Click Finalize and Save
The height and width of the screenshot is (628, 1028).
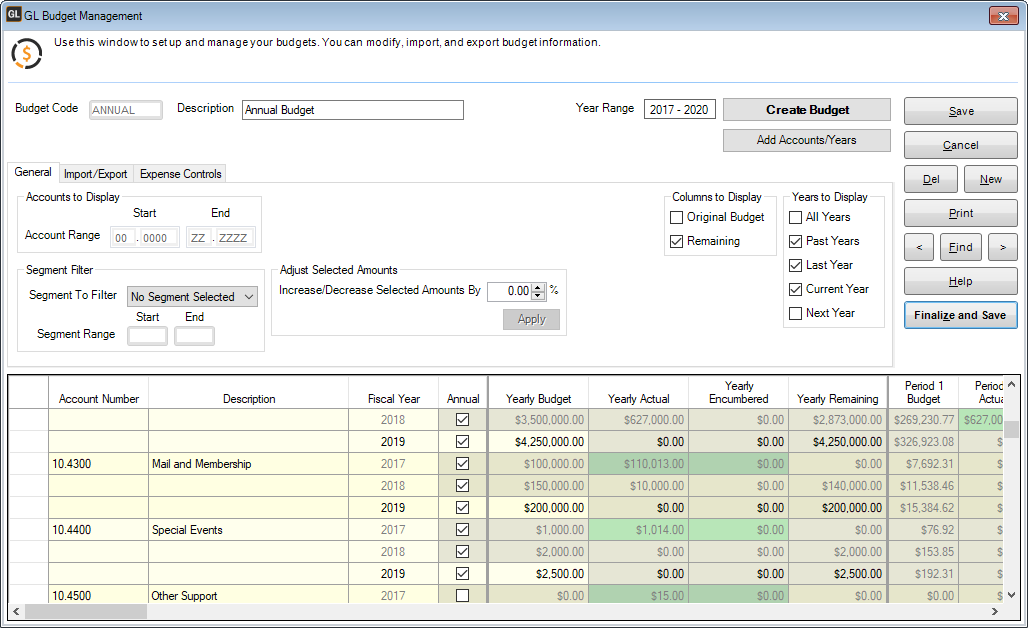pyautogui.click(x=960, y=315)
